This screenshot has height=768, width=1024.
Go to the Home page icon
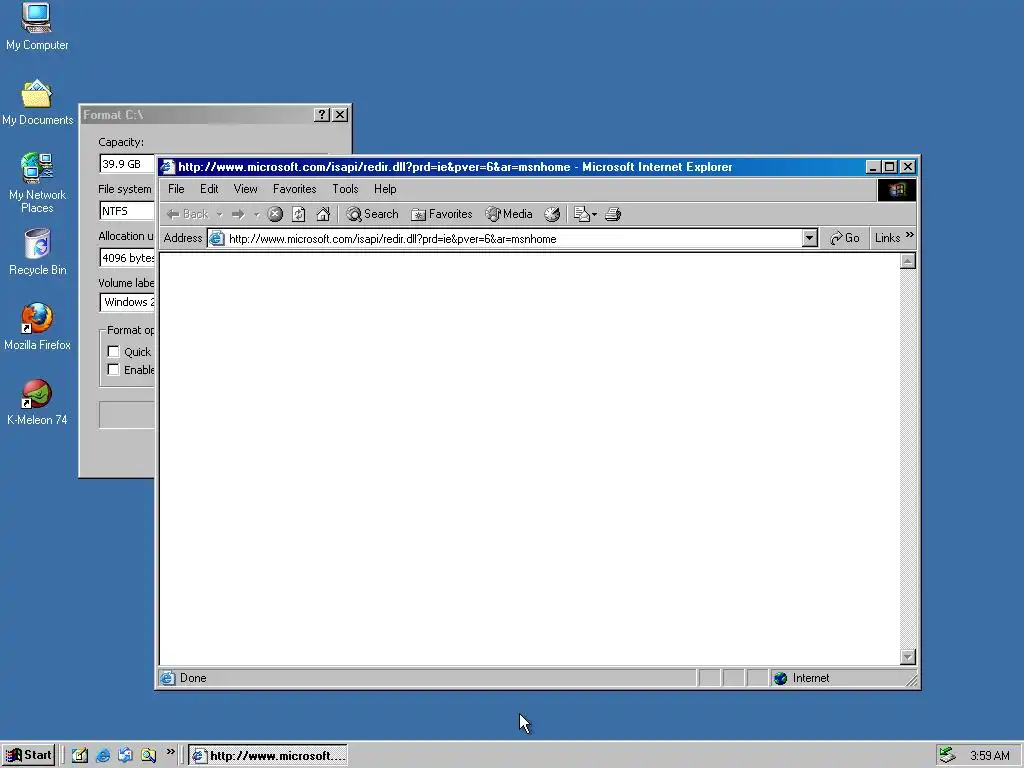coord(323,214)
